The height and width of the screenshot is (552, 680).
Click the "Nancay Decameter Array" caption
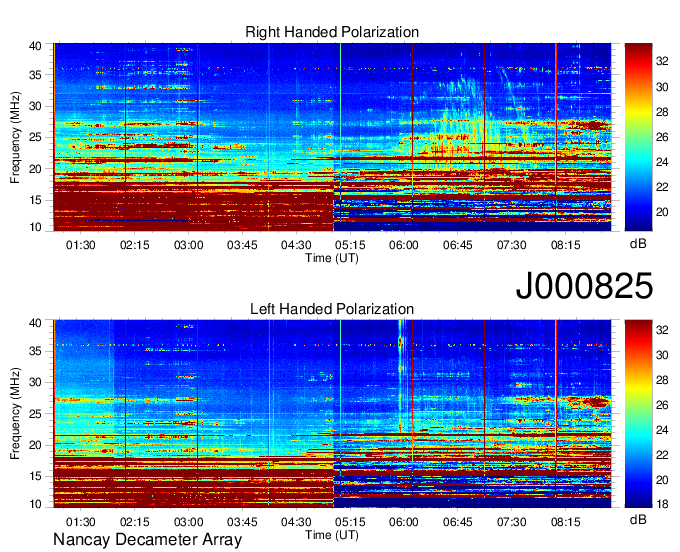pos(147,540)
